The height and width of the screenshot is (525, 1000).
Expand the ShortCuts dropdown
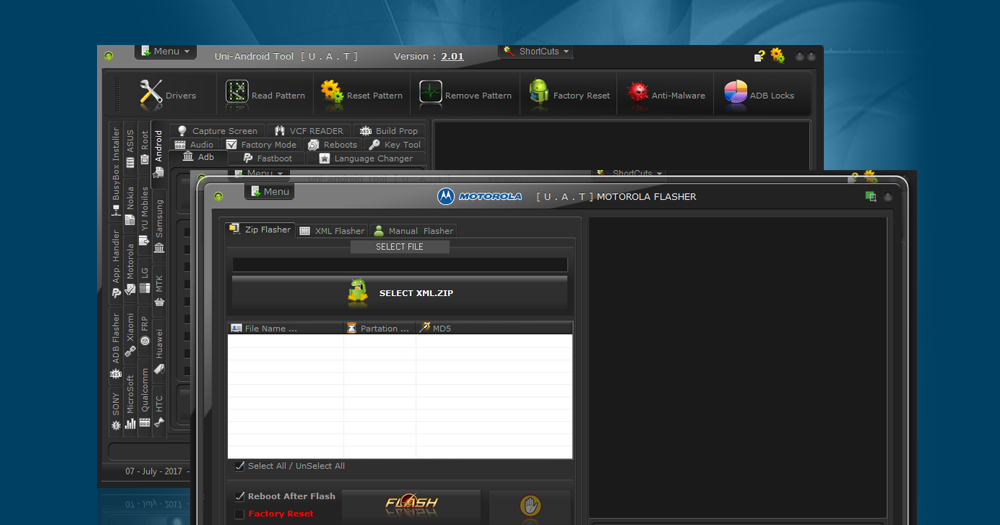tap(537, 52)
